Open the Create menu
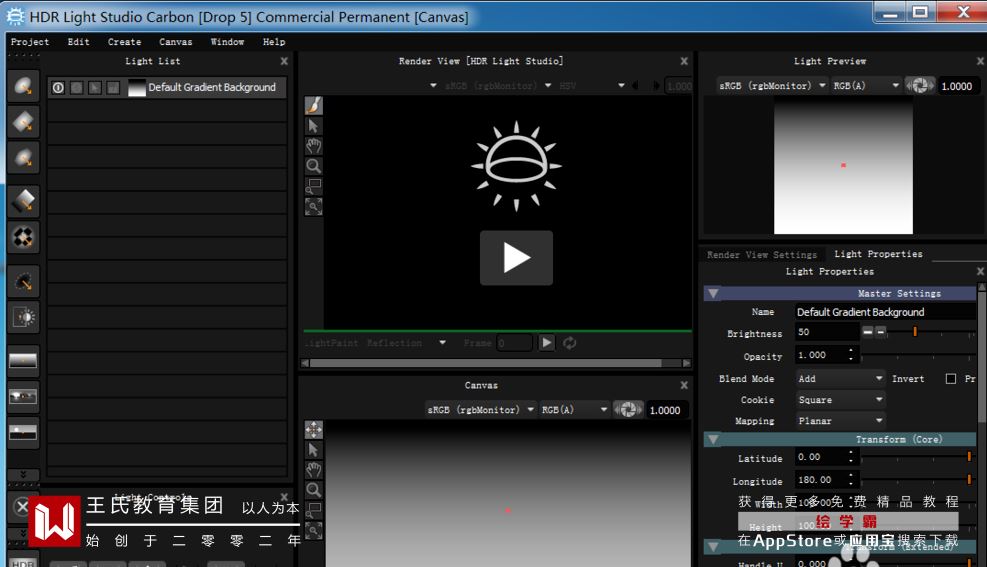The image size is (987, 567). click(124, 42)
